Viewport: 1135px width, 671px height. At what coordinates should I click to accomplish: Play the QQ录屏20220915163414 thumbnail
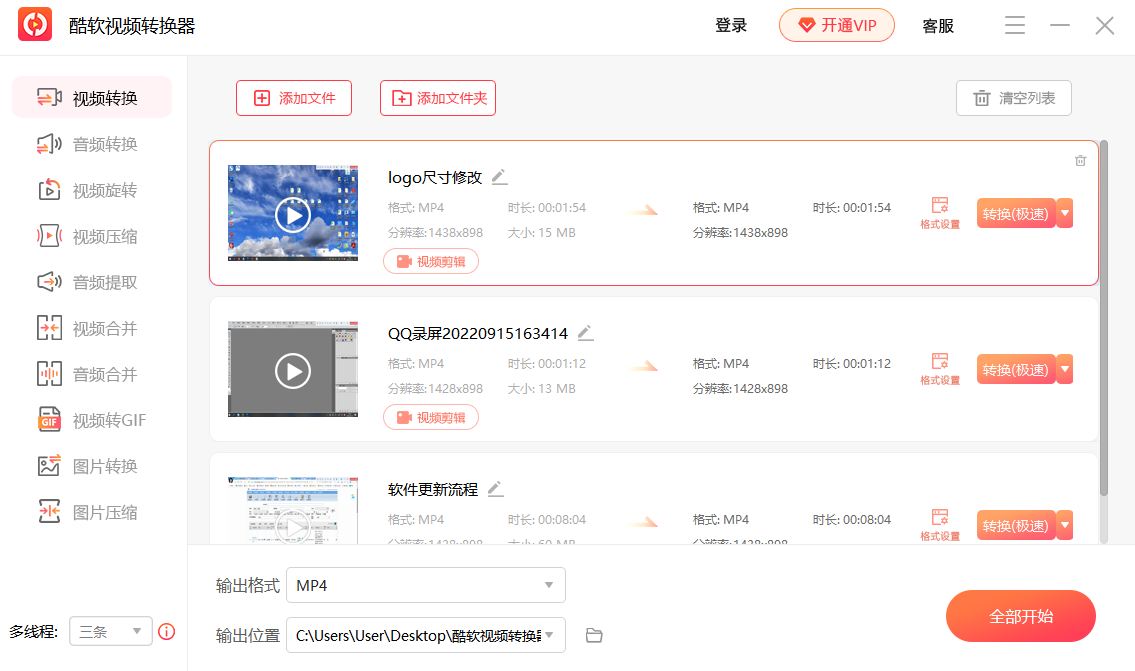[293, 371]
